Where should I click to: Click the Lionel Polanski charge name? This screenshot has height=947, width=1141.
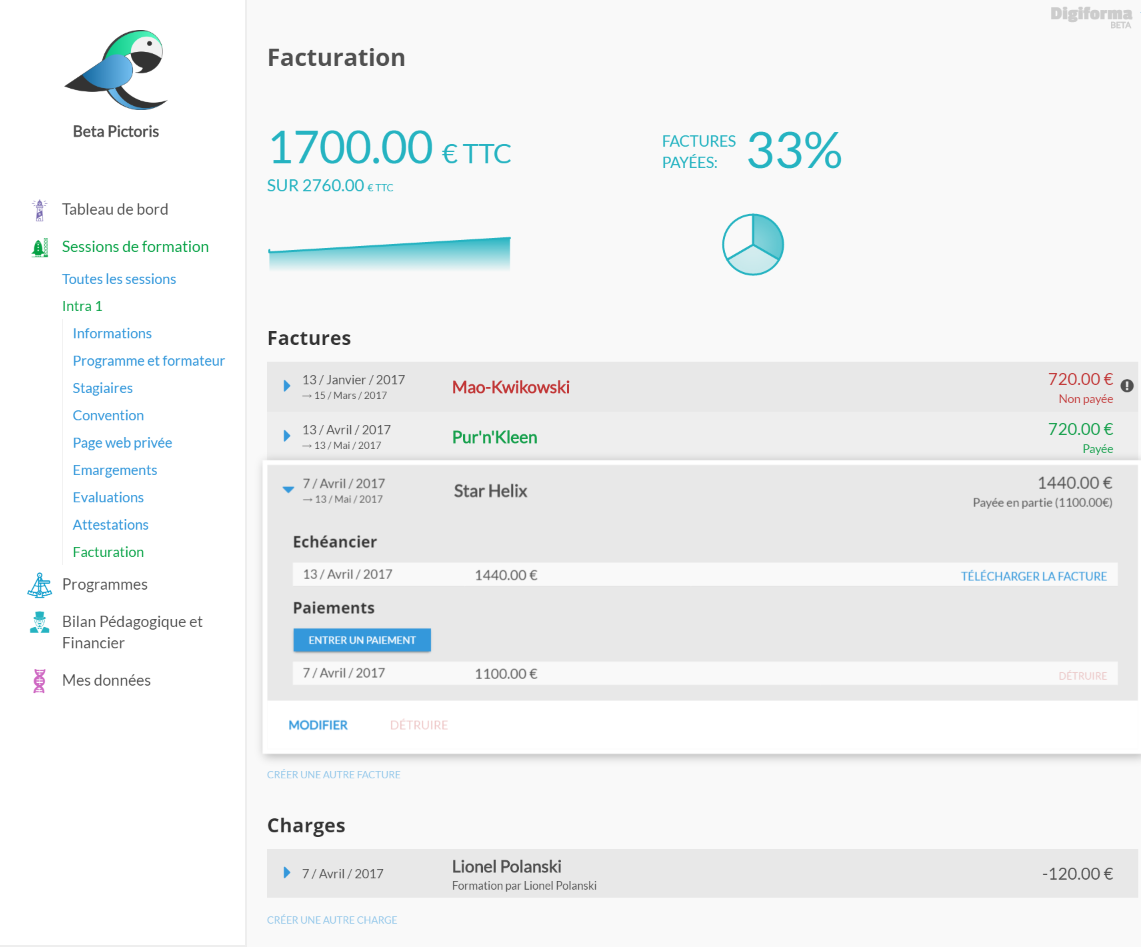(506, 866)
